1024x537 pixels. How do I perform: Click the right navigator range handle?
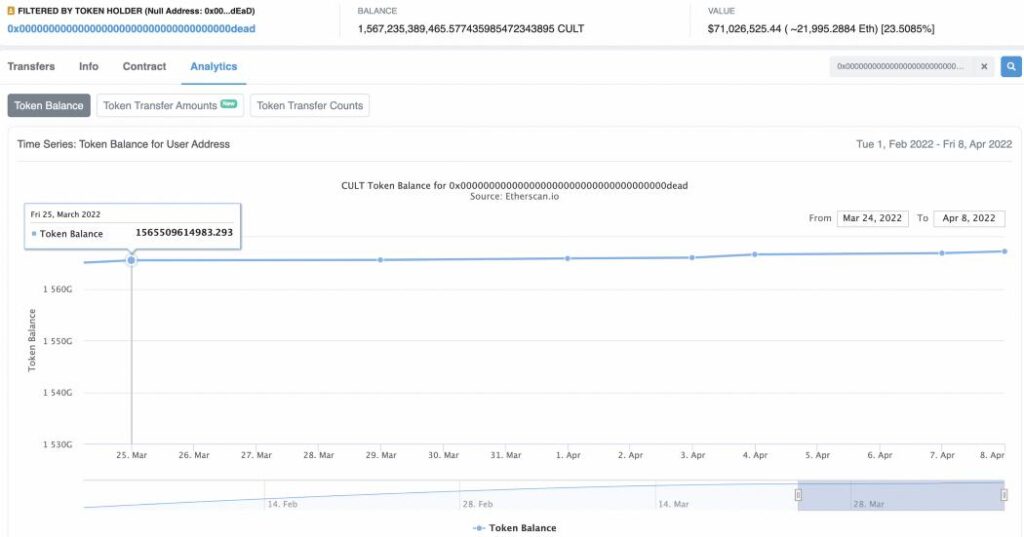(1004, 495)
